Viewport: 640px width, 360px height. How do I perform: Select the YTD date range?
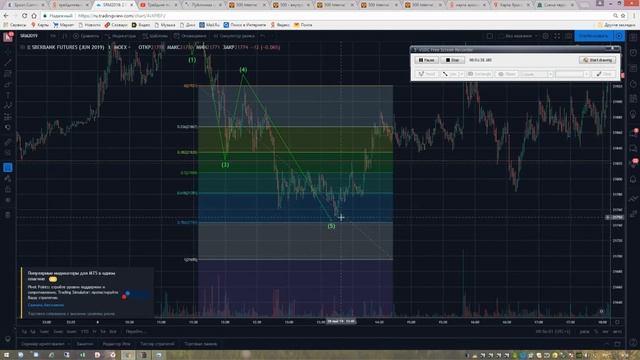[85, 332]
